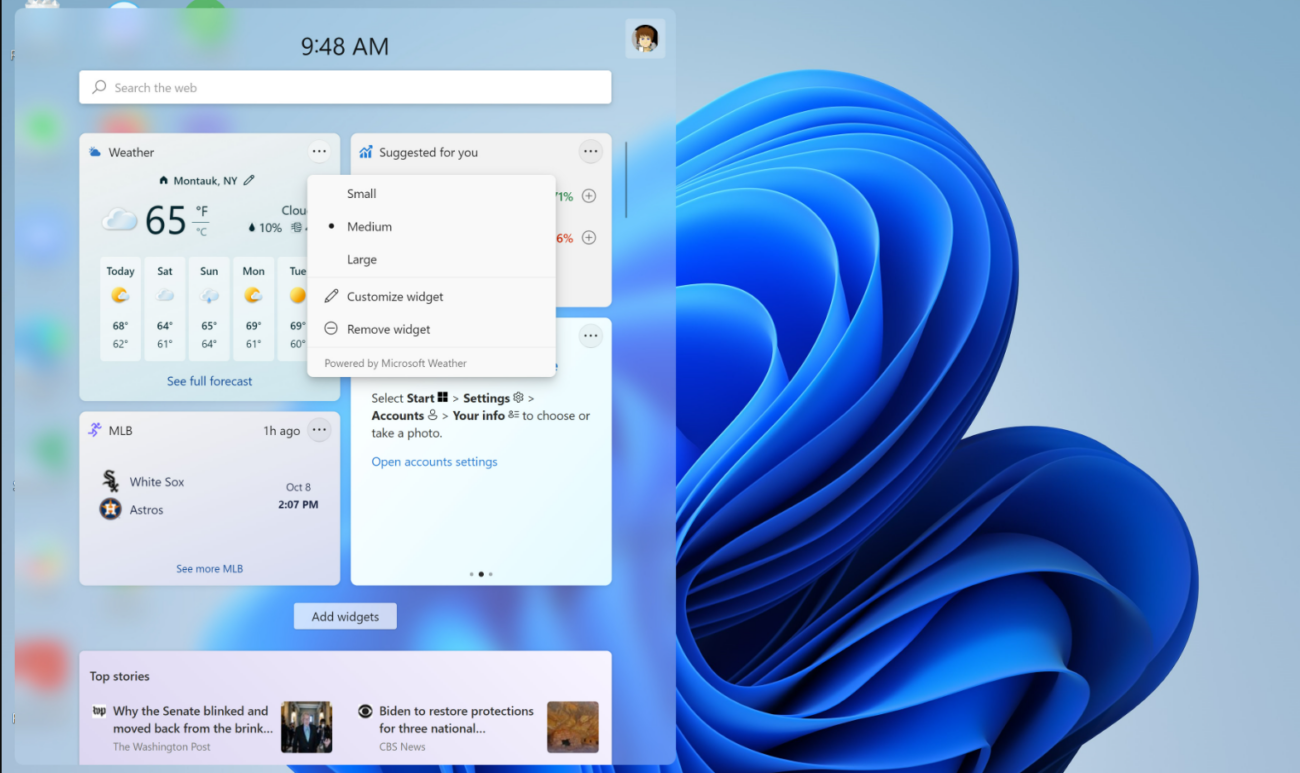The width and height of the screenshot is (1300, 773).
Task: Open the user profile avatar
Action: click(645, 39)
